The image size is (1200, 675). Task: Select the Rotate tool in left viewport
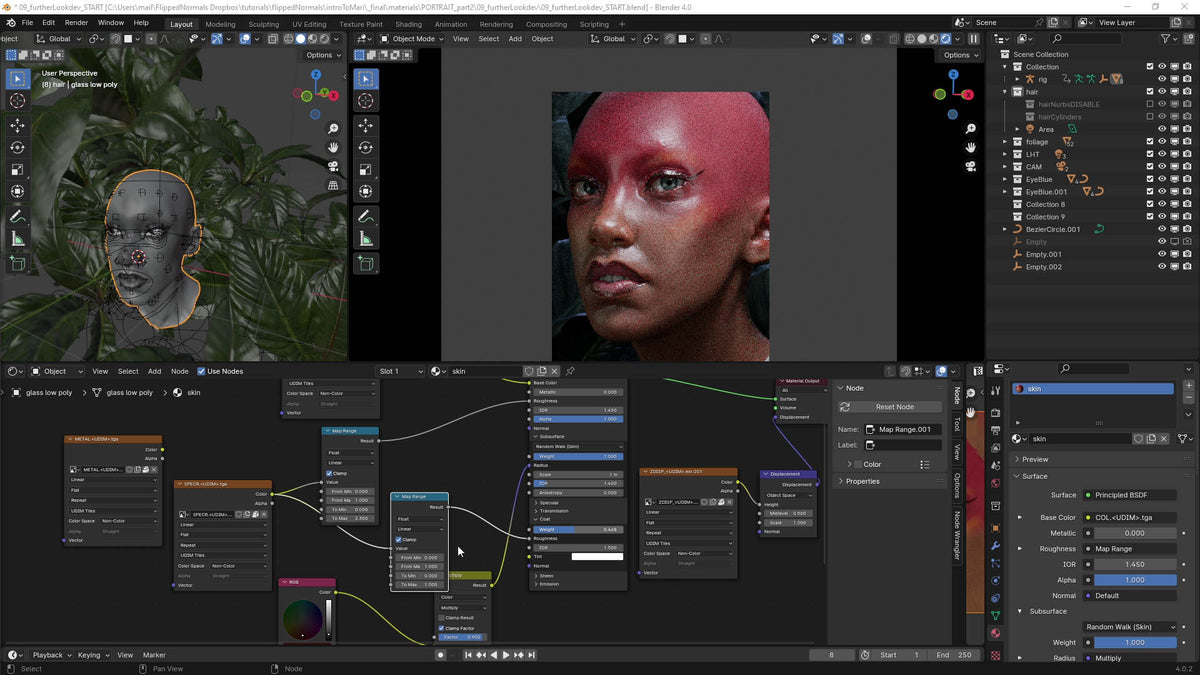pos(17,147)
